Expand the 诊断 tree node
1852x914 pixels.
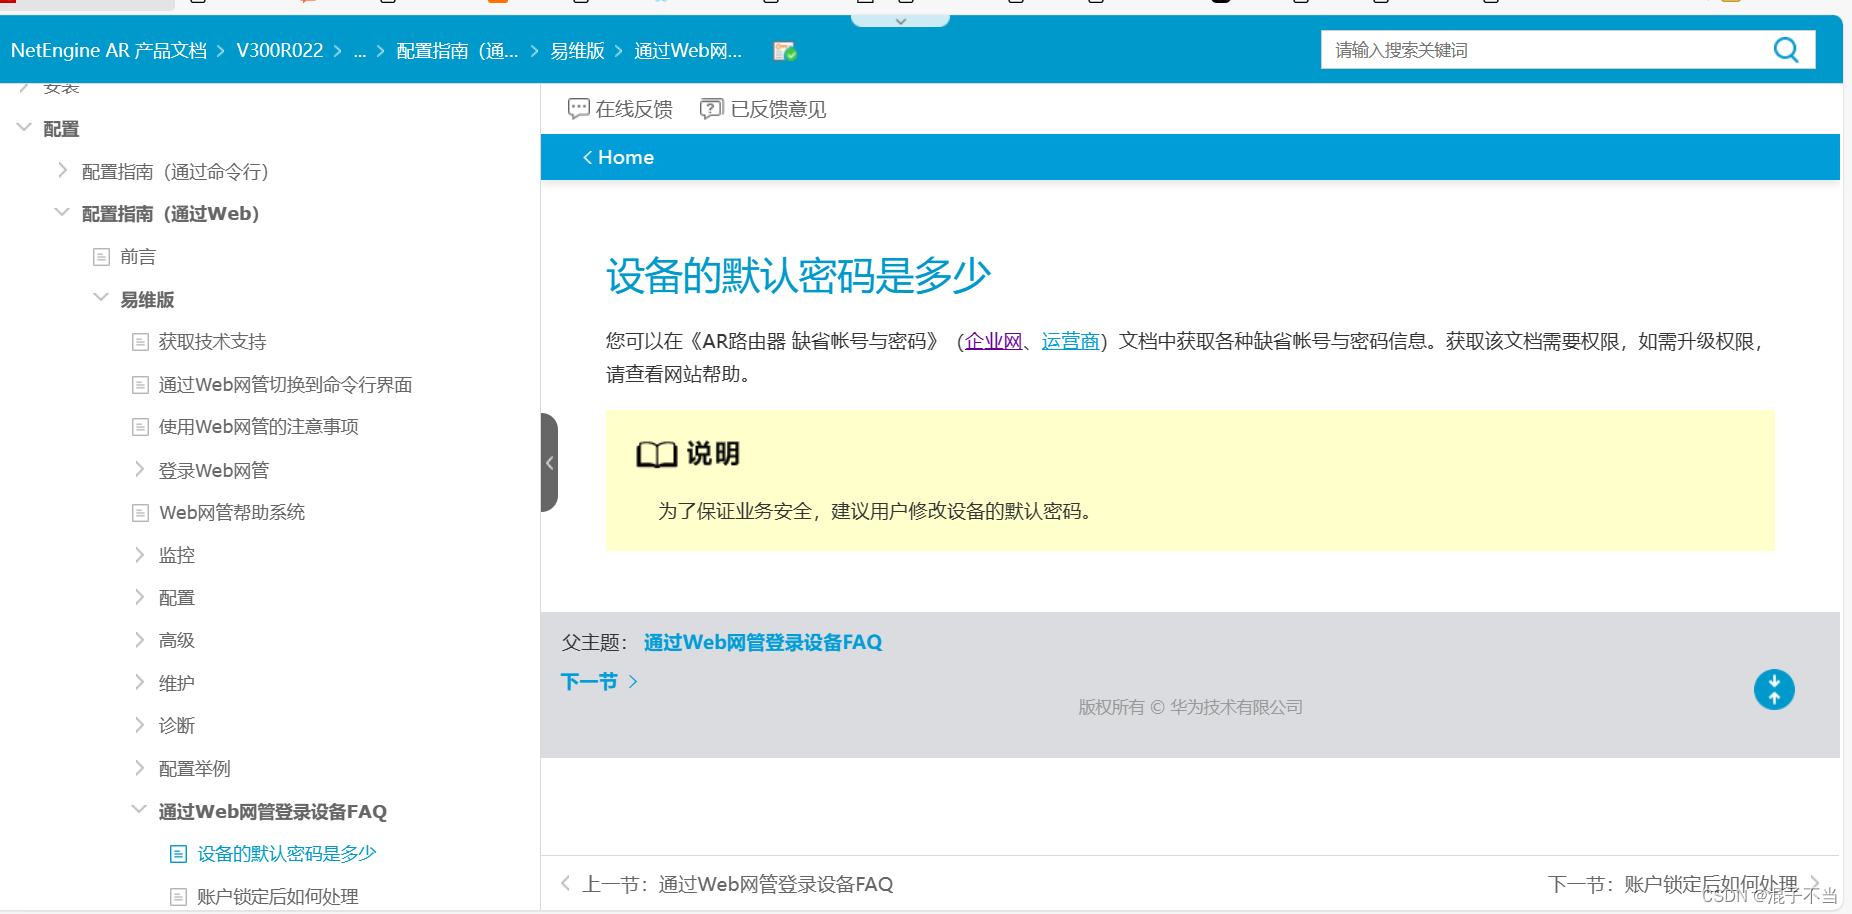pyautogui.click(x=140, y=724)
